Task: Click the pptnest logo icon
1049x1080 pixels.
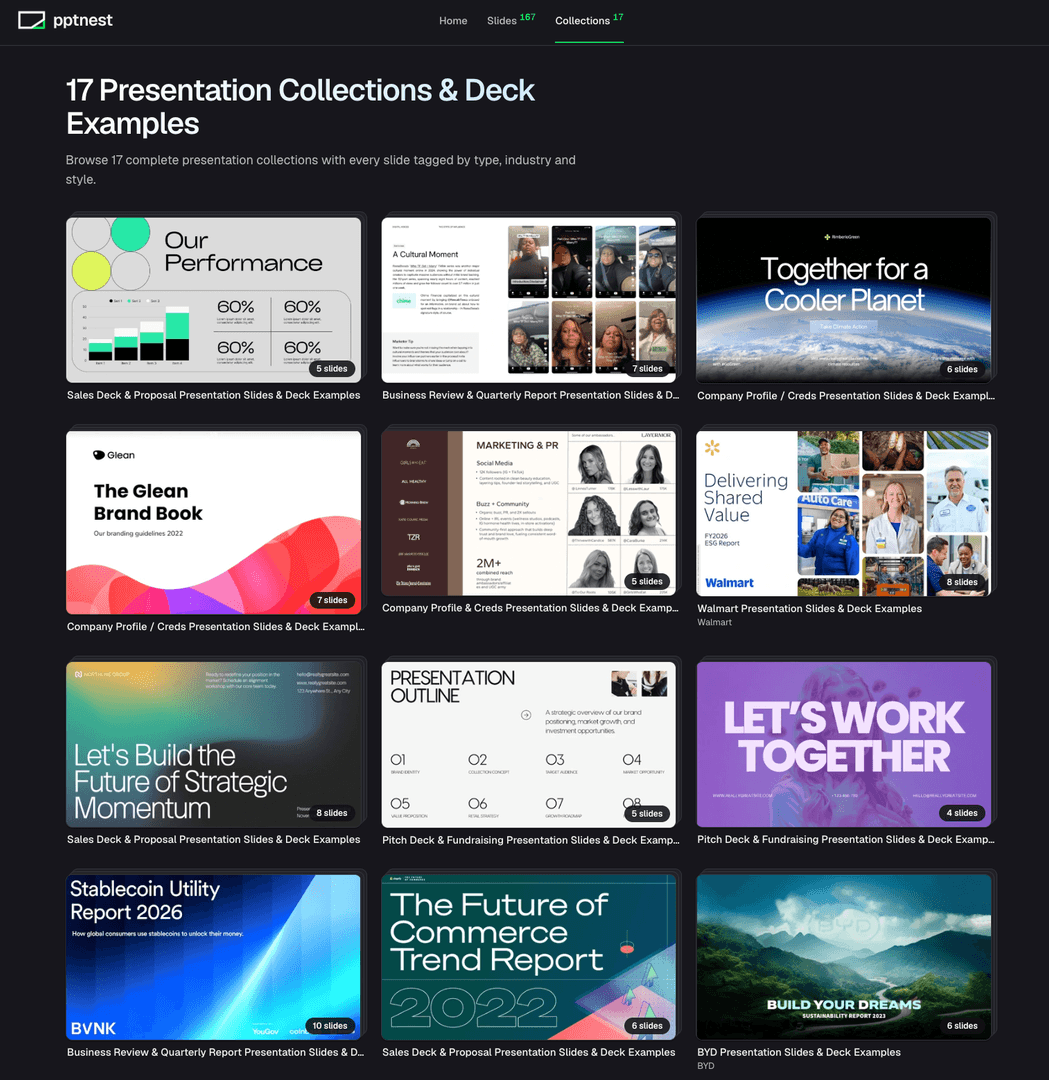Action: [x=31, y=20]
